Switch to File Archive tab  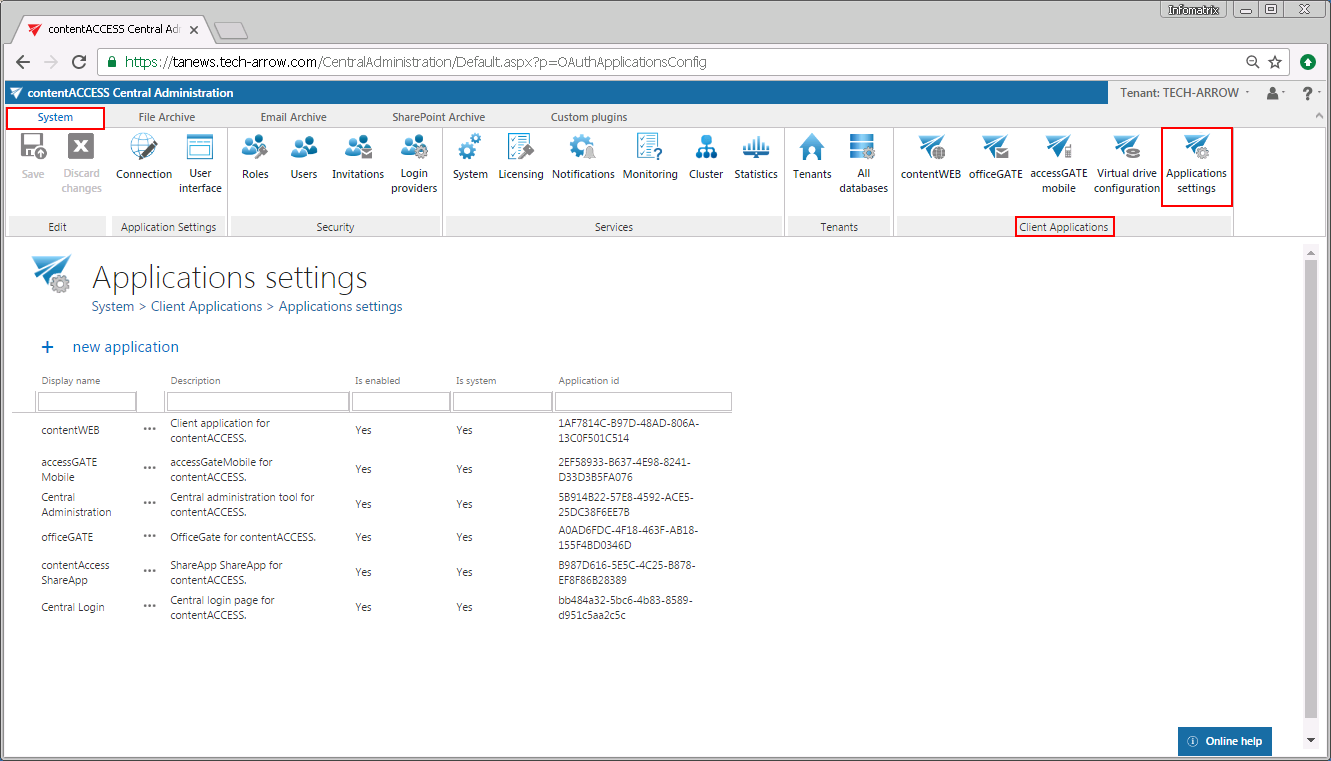(x=167, y=117)
